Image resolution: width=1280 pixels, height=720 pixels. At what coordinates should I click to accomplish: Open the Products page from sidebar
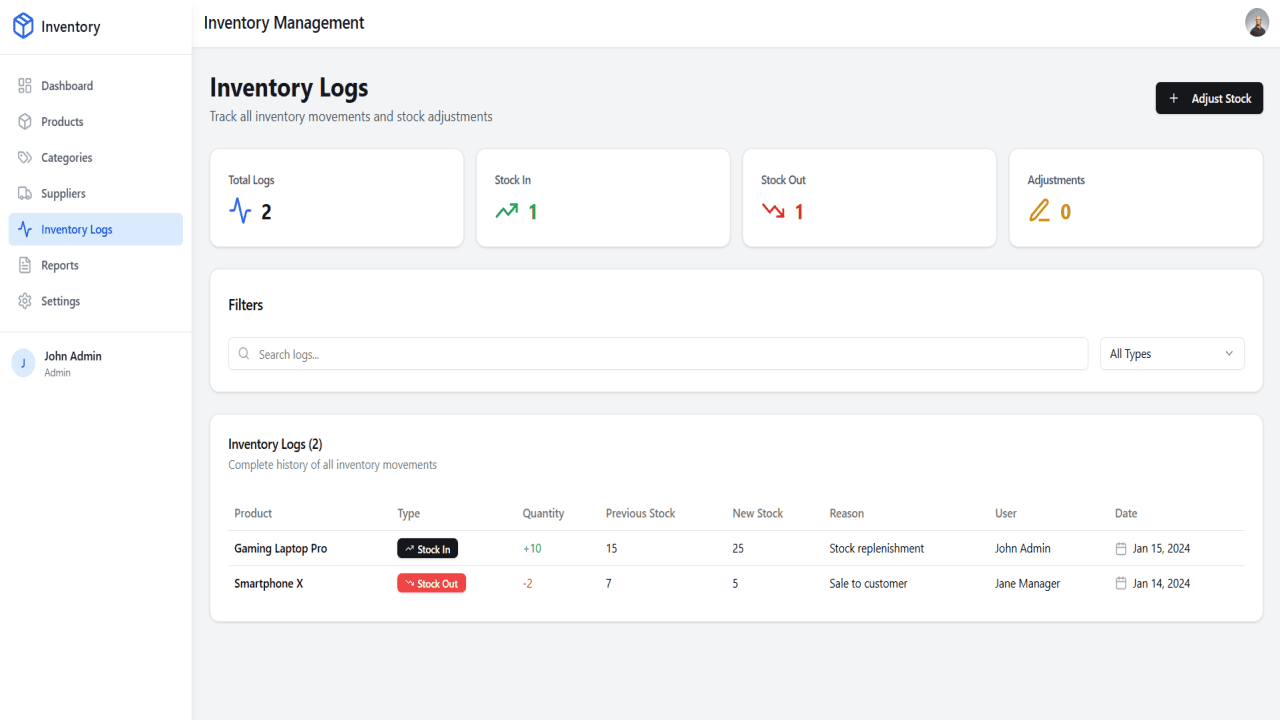pos(96,122)
